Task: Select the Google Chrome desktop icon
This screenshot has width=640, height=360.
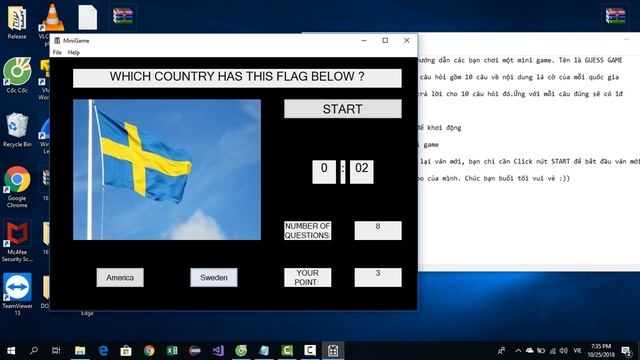Action: point(17,187)
